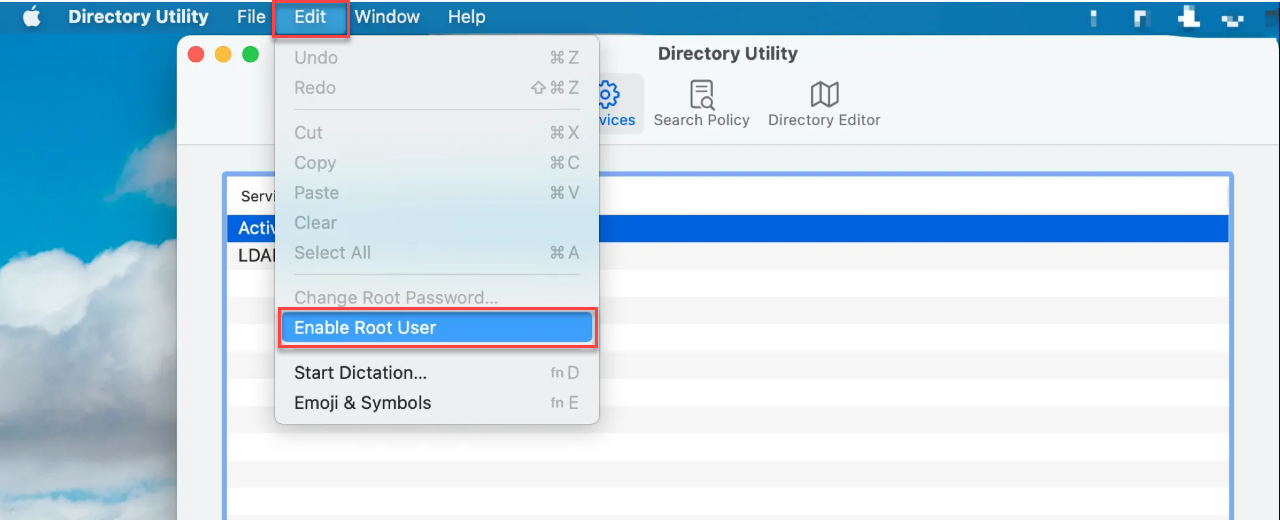Screen dimensions: 1280x520
Task: Click the Undo menu entry
Action: [x=437, y=58]
